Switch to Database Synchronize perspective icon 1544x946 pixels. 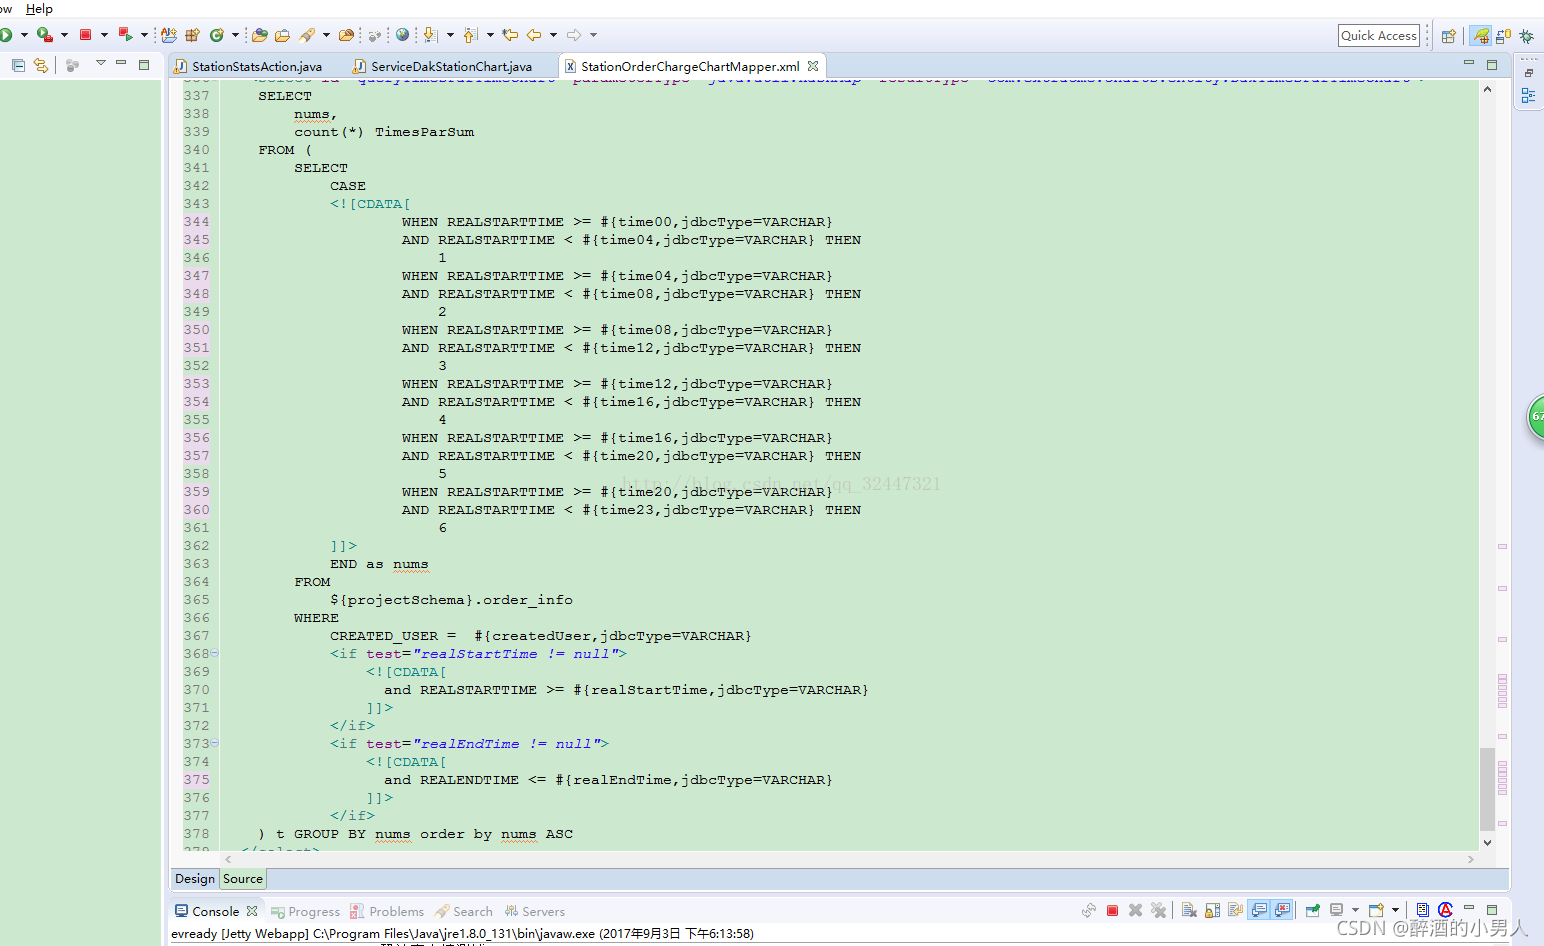pos(1504,36)
